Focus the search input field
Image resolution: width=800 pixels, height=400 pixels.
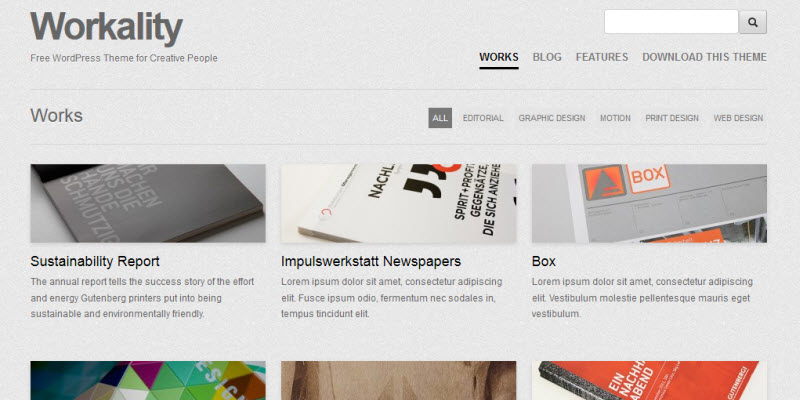click(x=671, y=22)
